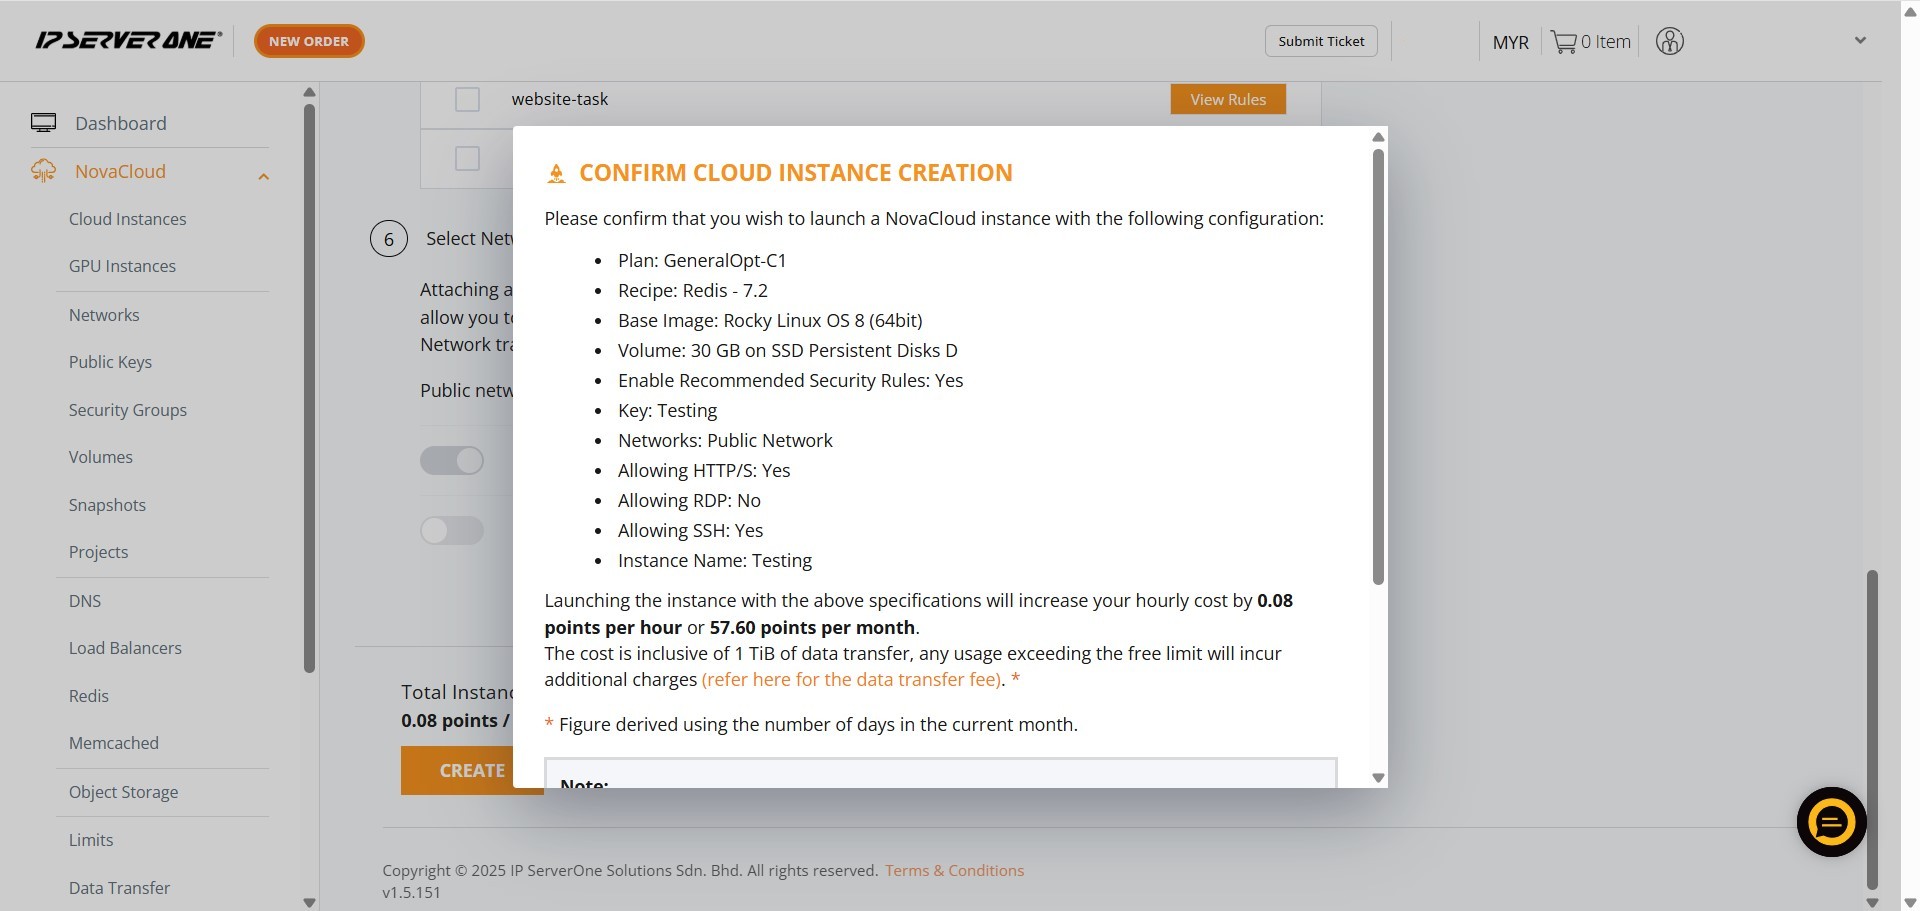1920x911 pixels.
Task: Turn on the disabled network switch
Action: [452, 530]
